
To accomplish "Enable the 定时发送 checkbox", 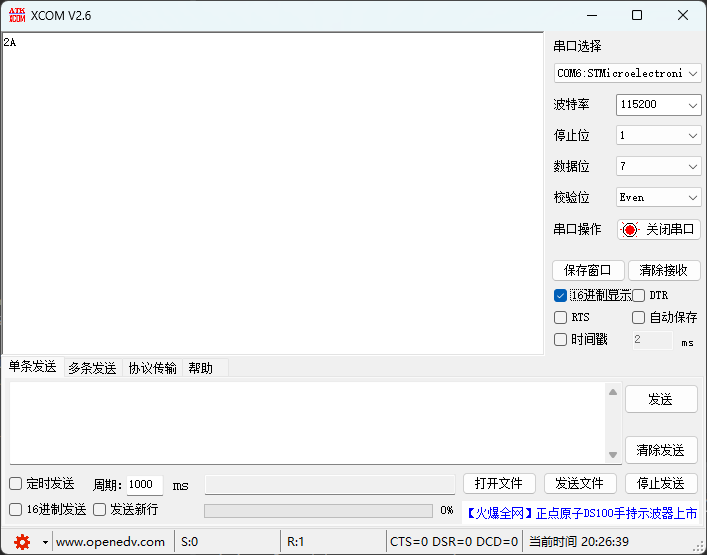I will [x=15, y=484].
